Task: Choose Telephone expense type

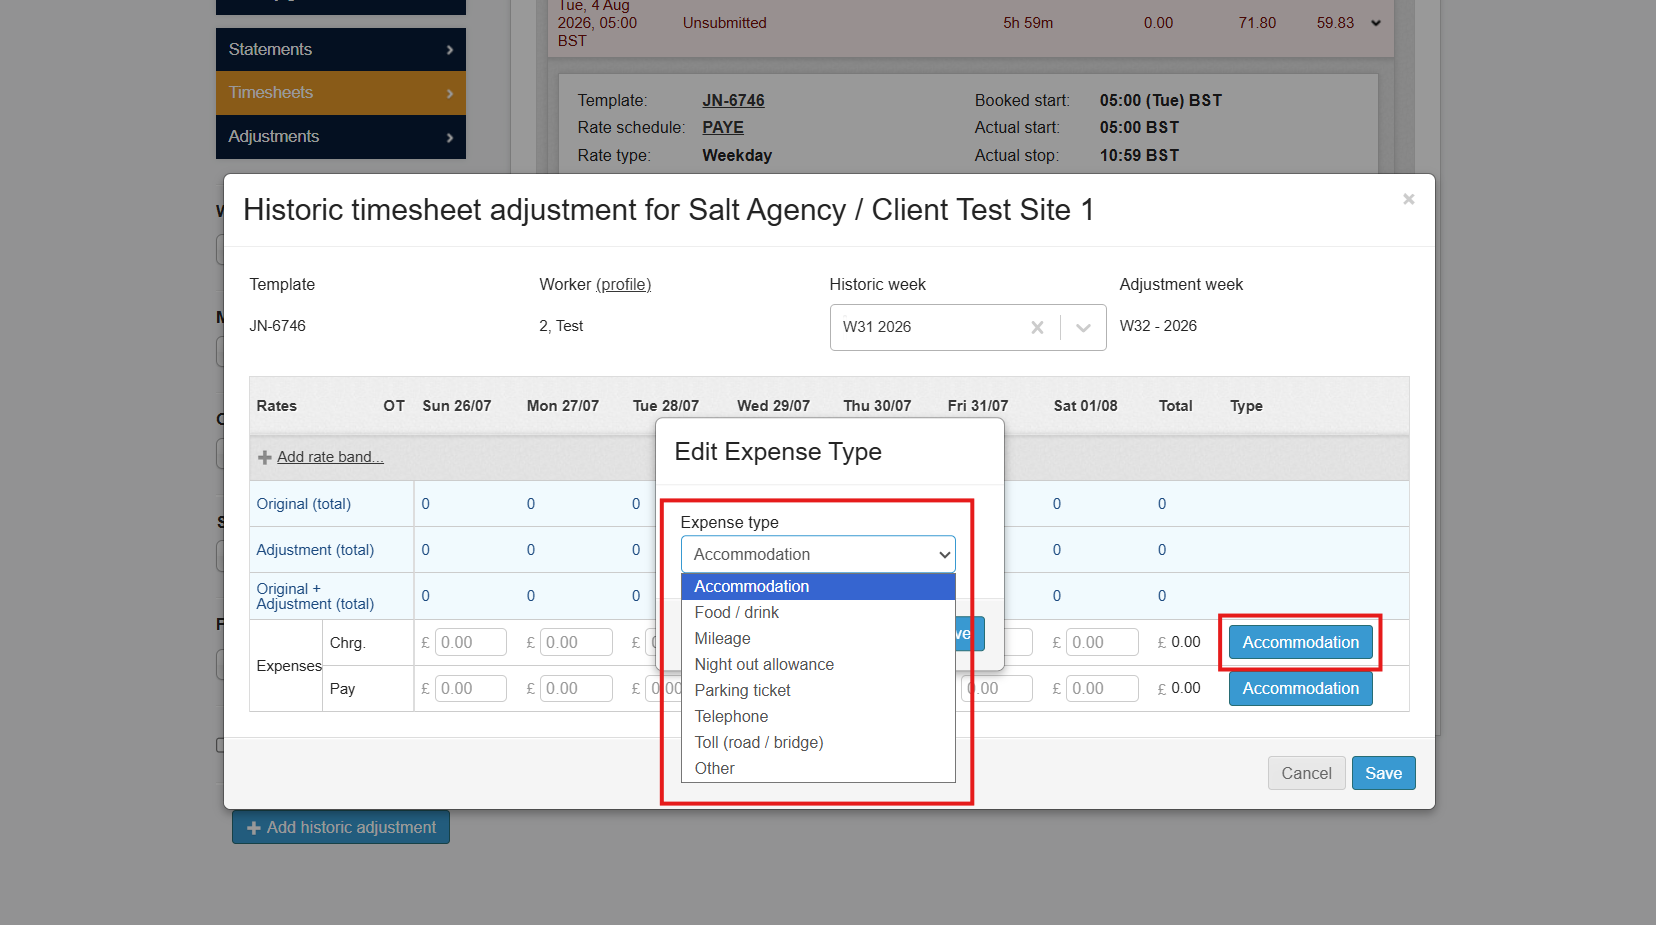Action: [818, 716]
